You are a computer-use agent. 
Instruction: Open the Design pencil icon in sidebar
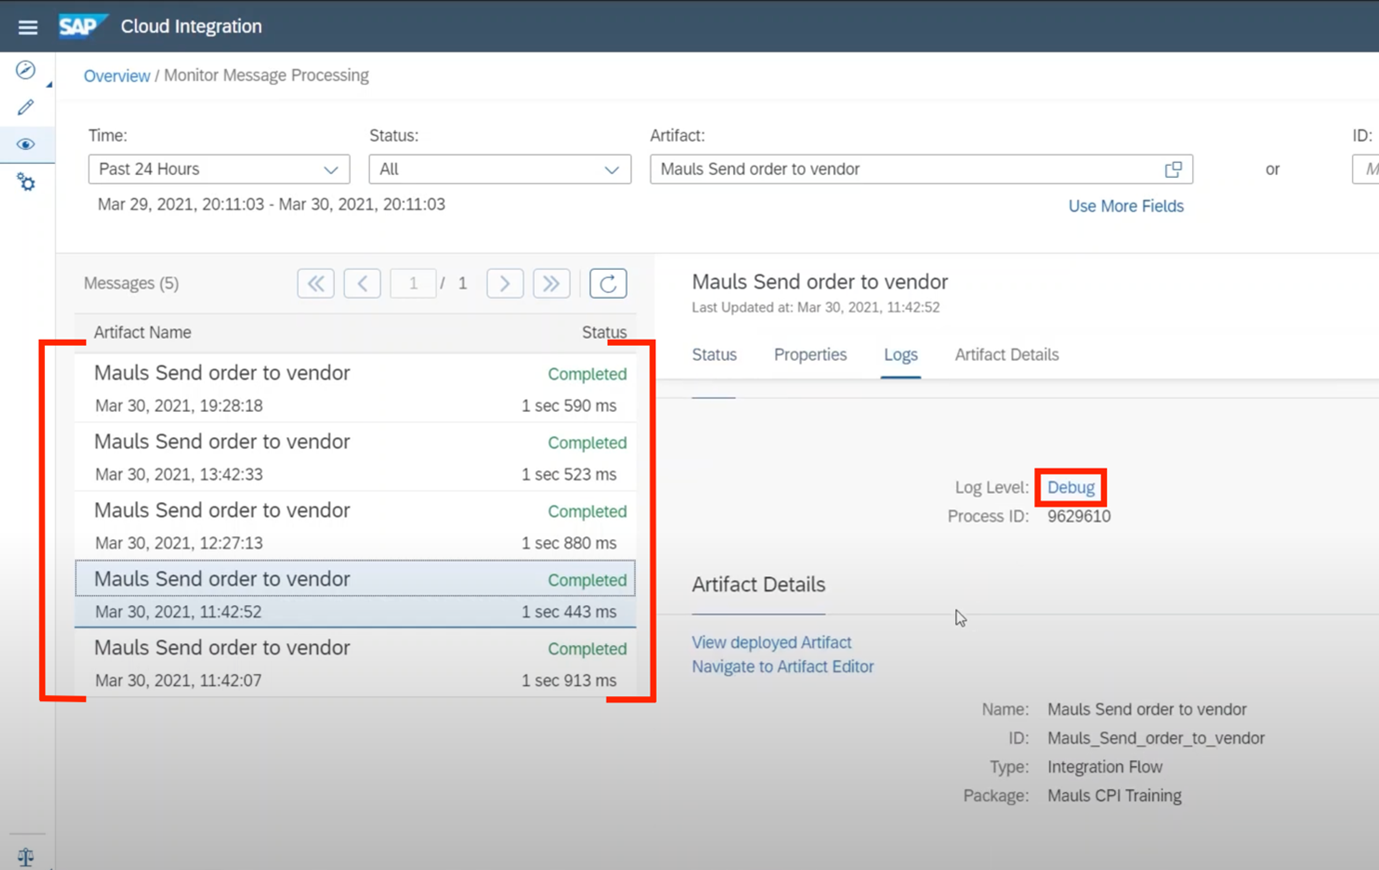tap(26, 107)
